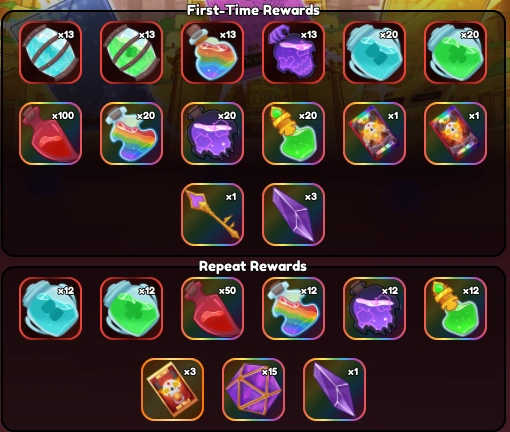
Task: Click the First-Time Rewards heading
Action: pyautogui.click(x=253, y=10)
